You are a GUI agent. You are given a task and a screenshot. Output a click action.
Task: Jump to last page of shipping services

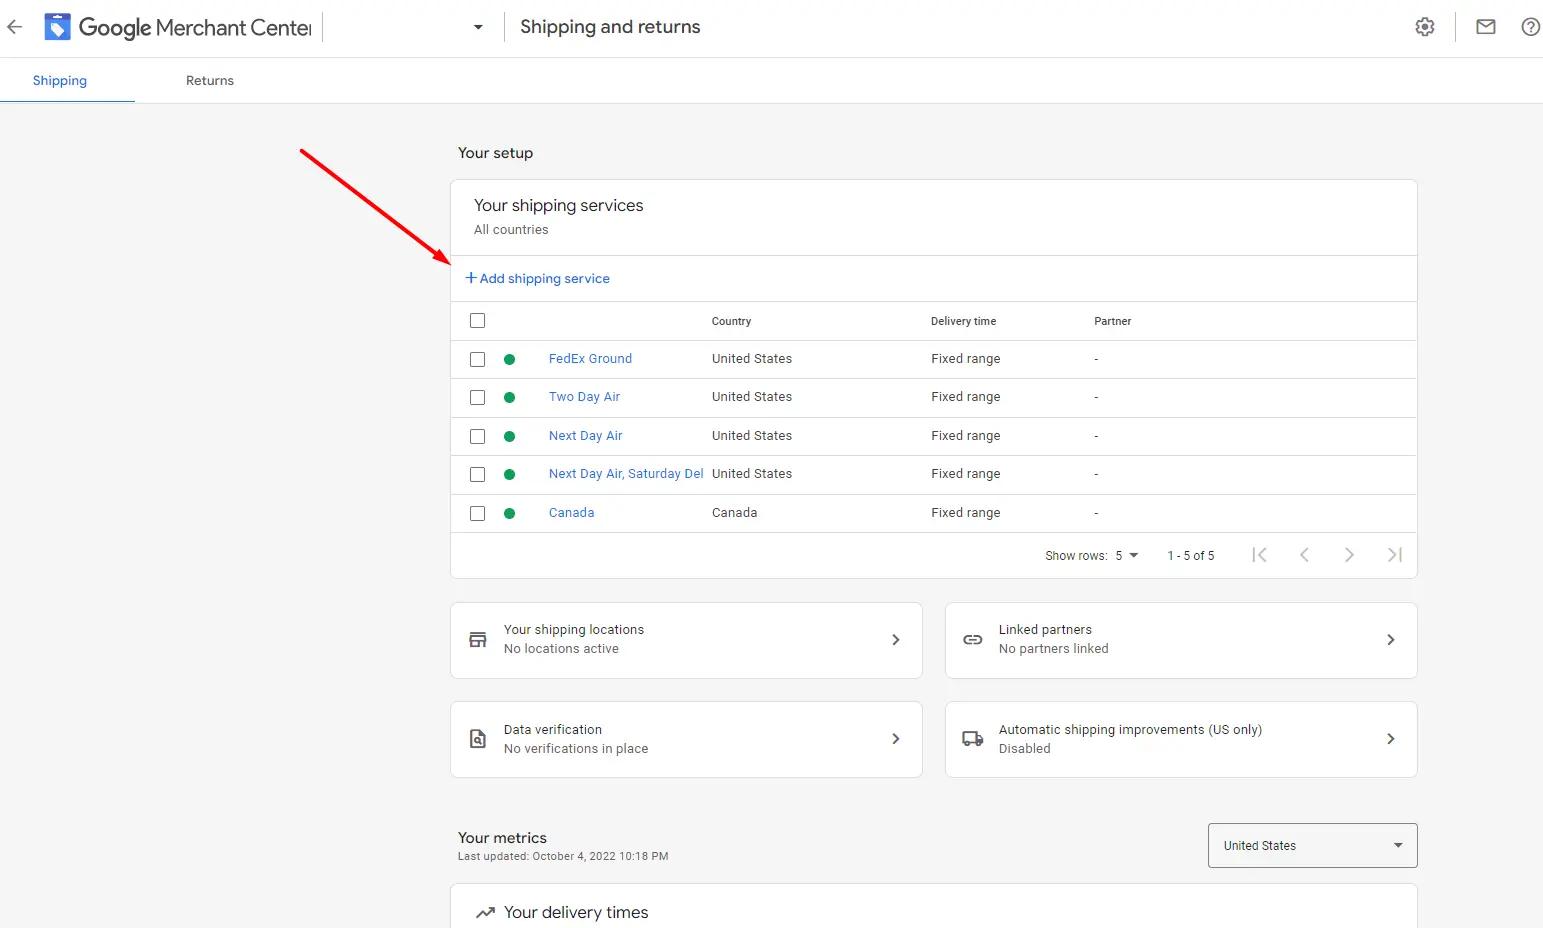pyautogui.click(x=1395, y=555)
